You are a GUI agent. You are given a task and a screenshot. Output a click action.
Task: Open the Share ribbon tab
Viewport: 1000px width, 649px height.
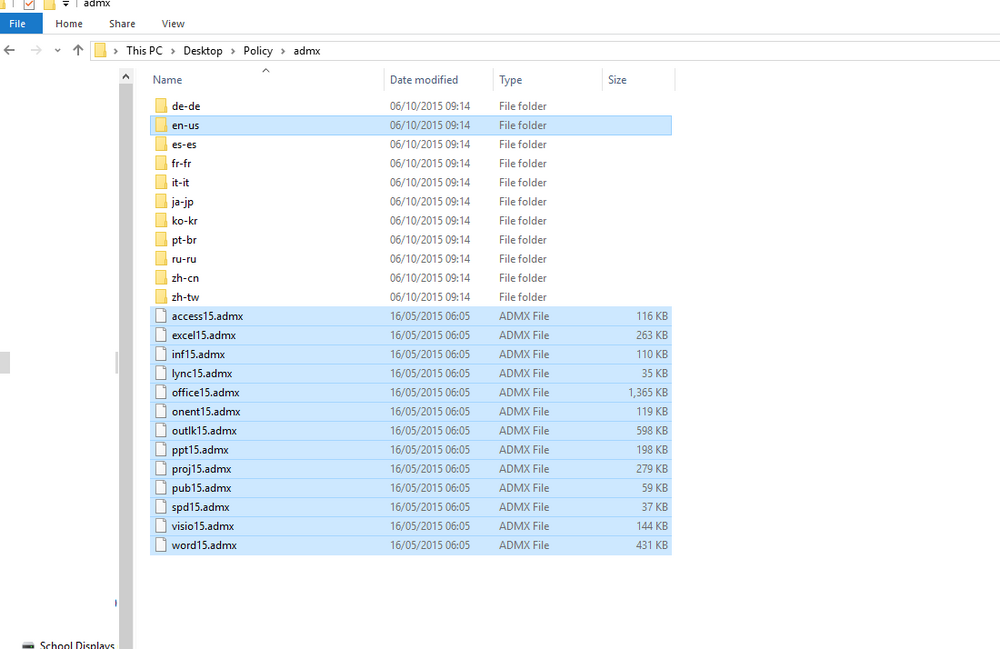[122, 24]
